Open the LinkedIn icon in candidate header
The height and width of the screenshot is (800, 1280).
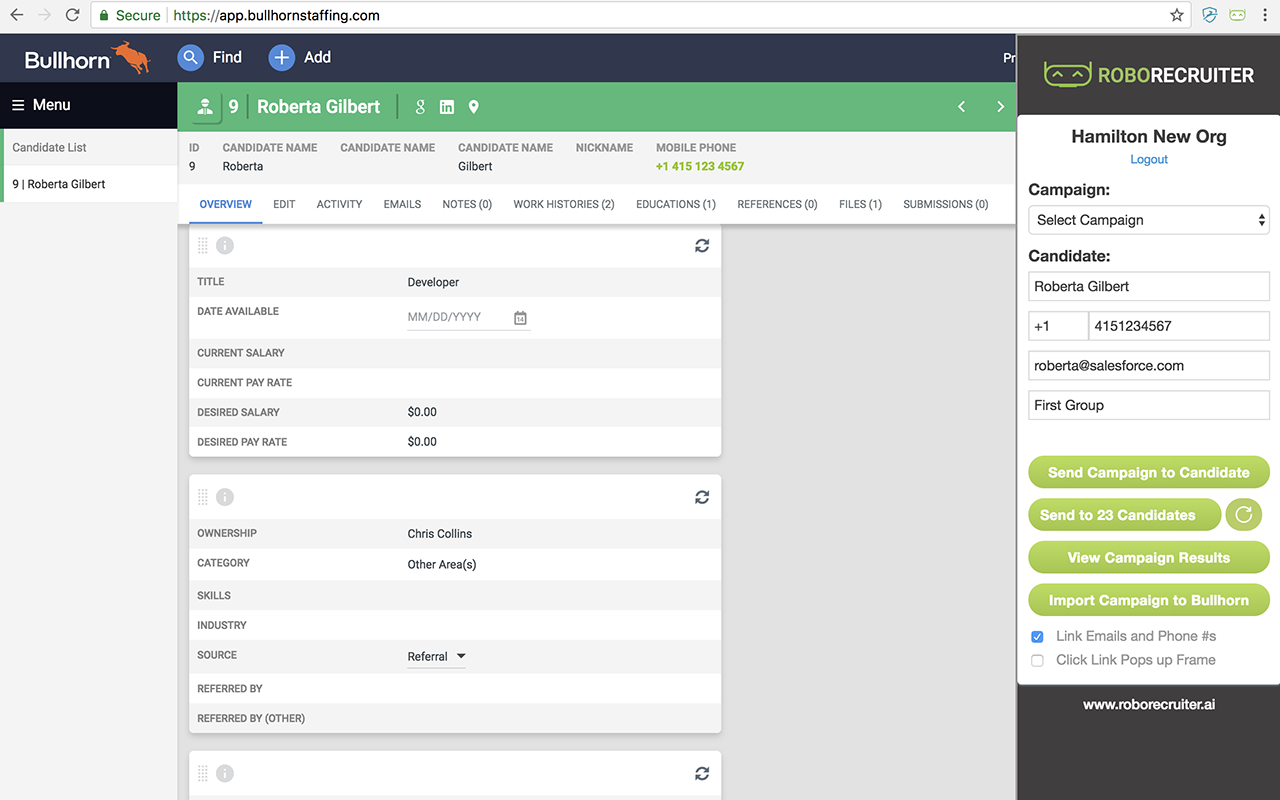pos(447,107)
